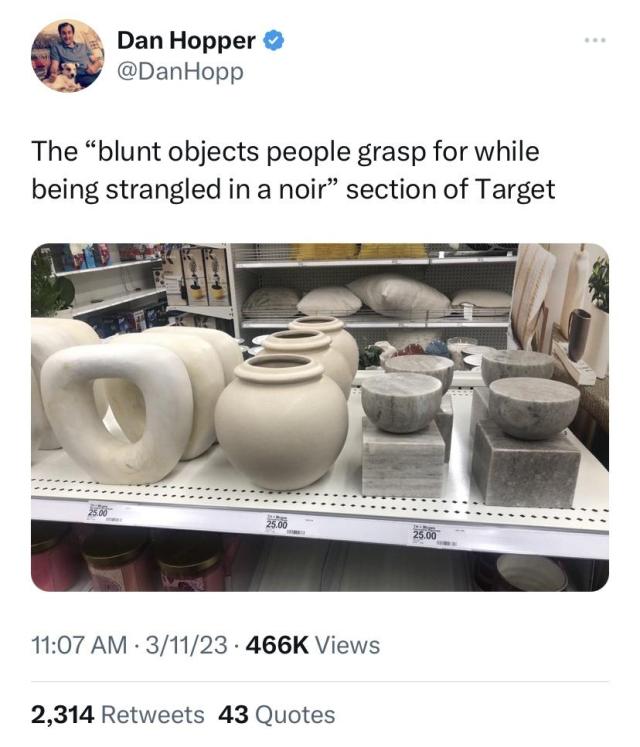
Task: Open the Dan Hopper display name
Action: pyautogui.click(x=186, y=40)
